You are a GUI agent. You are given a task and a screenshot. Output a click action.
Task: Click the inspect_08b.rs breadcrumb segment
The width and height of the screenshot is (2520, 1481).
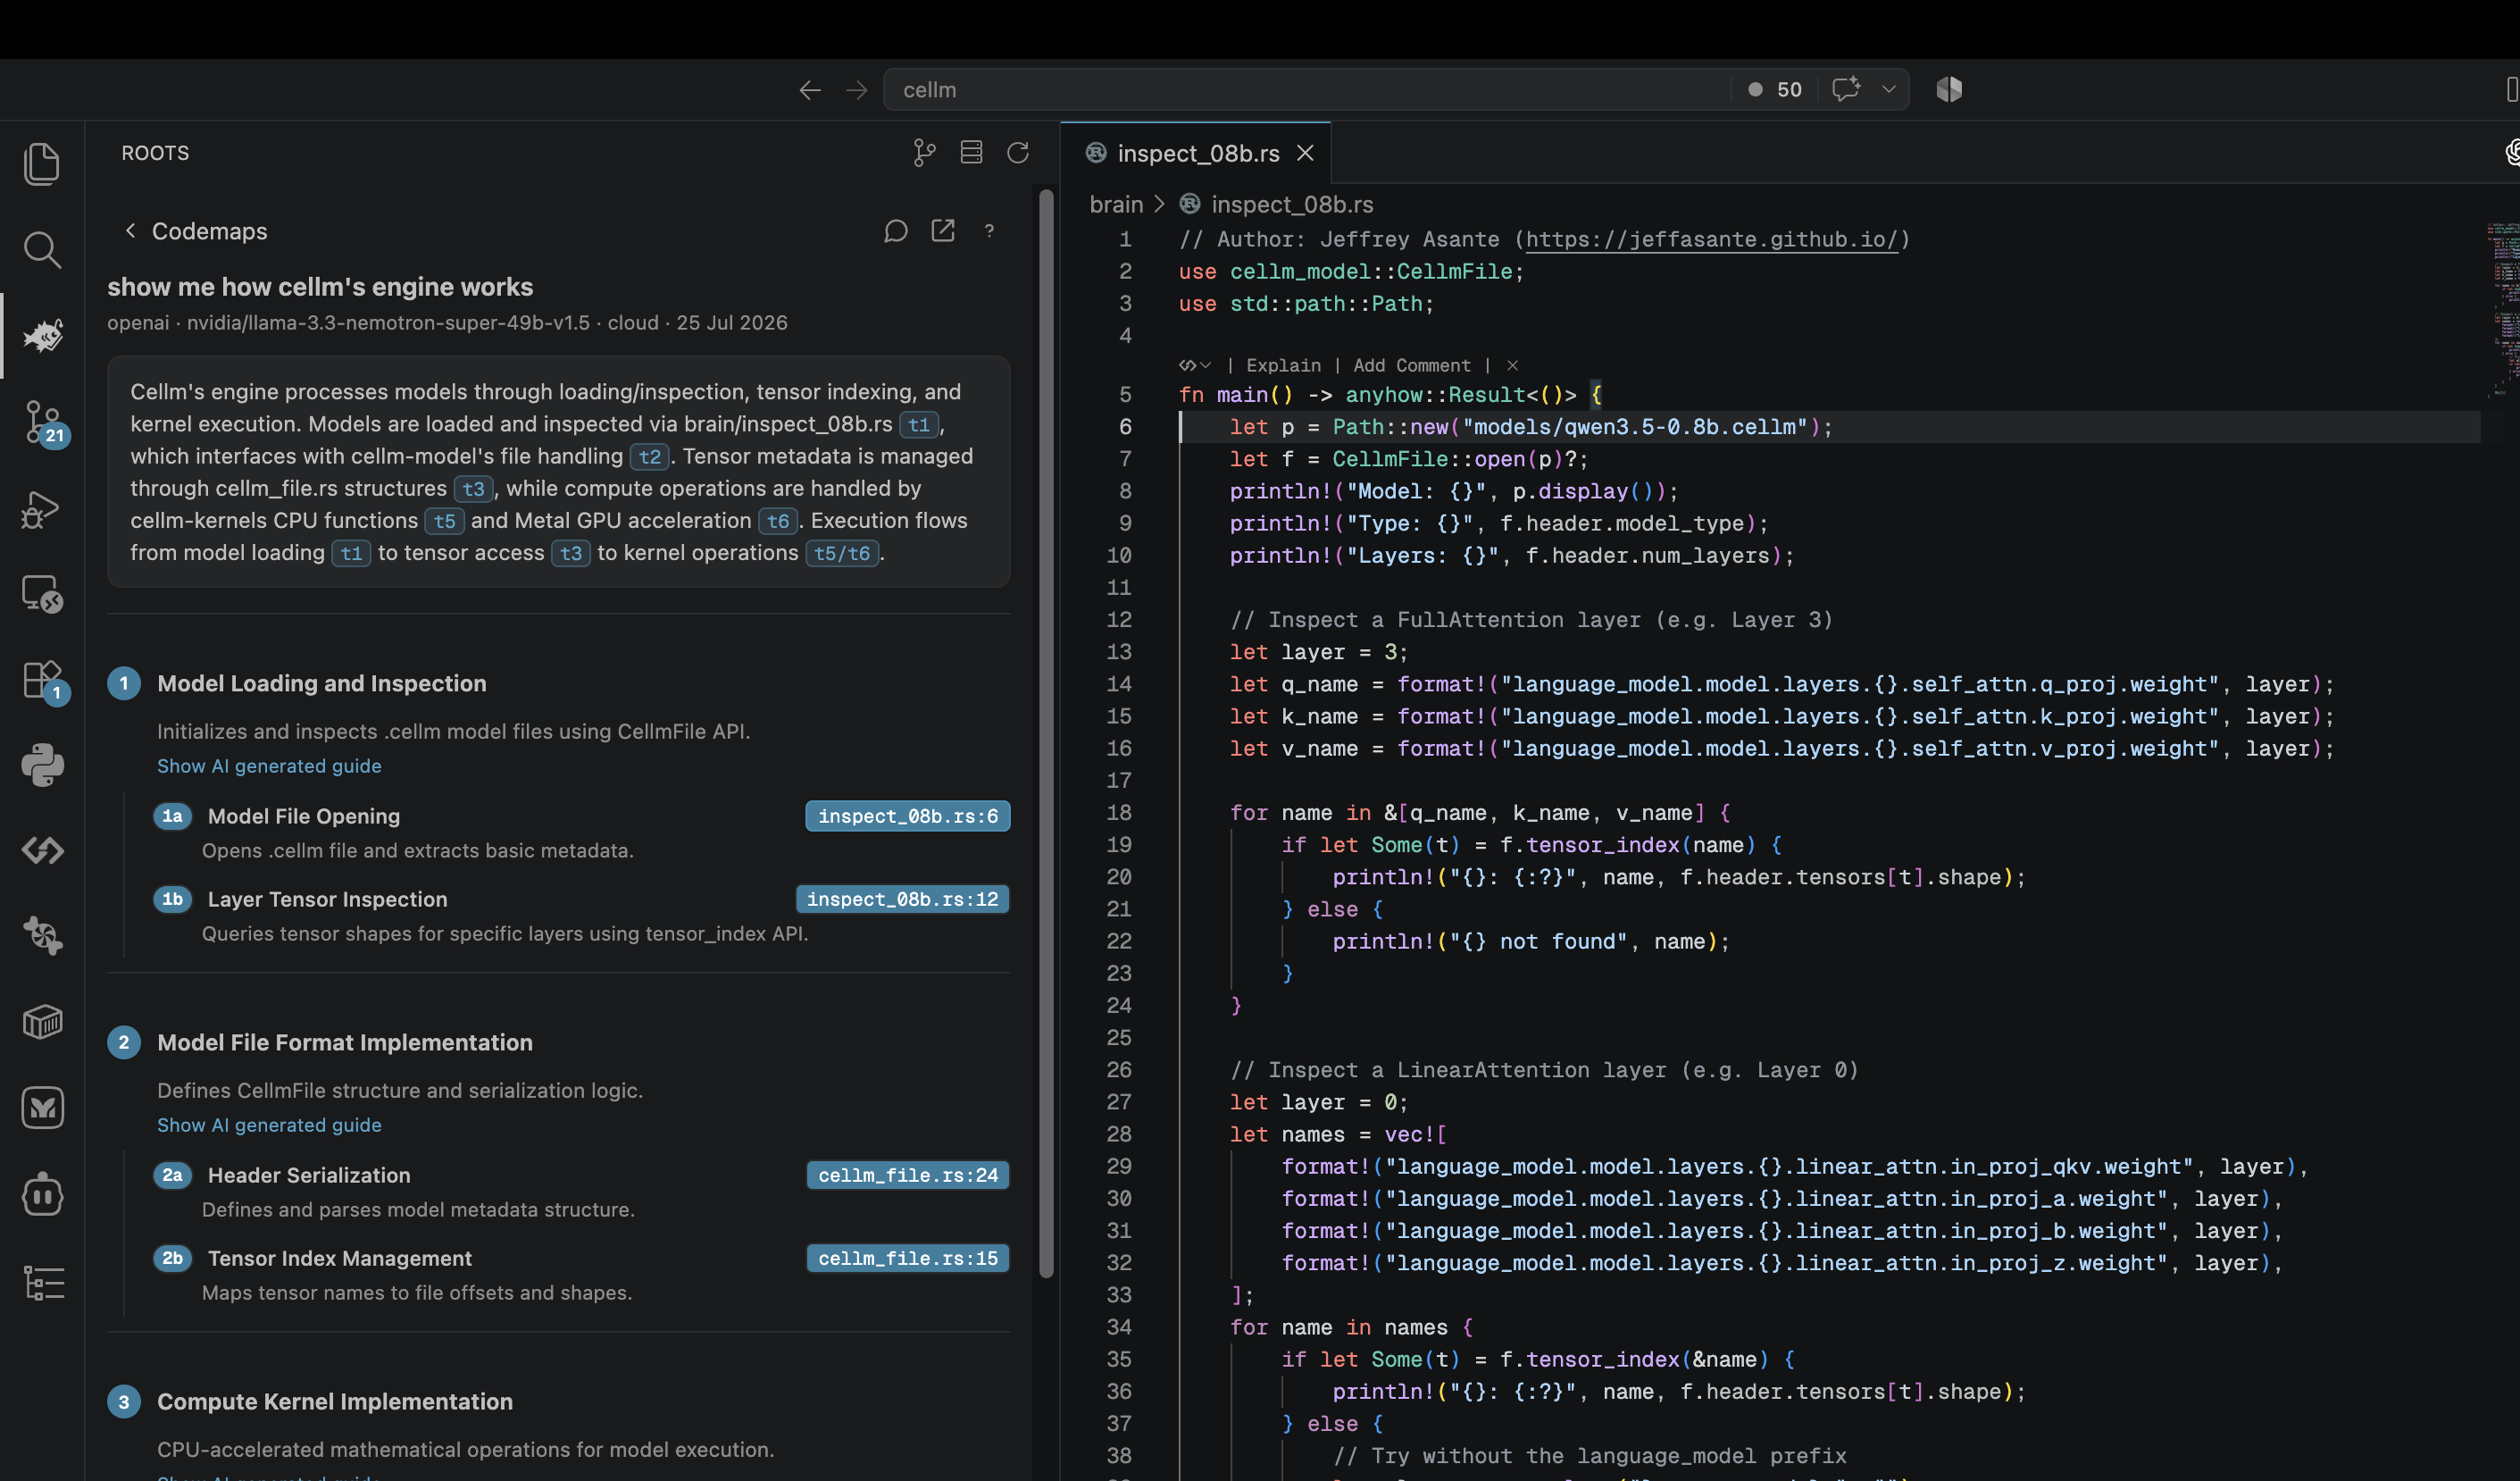pyautogui.click(x=1291, y=204)
